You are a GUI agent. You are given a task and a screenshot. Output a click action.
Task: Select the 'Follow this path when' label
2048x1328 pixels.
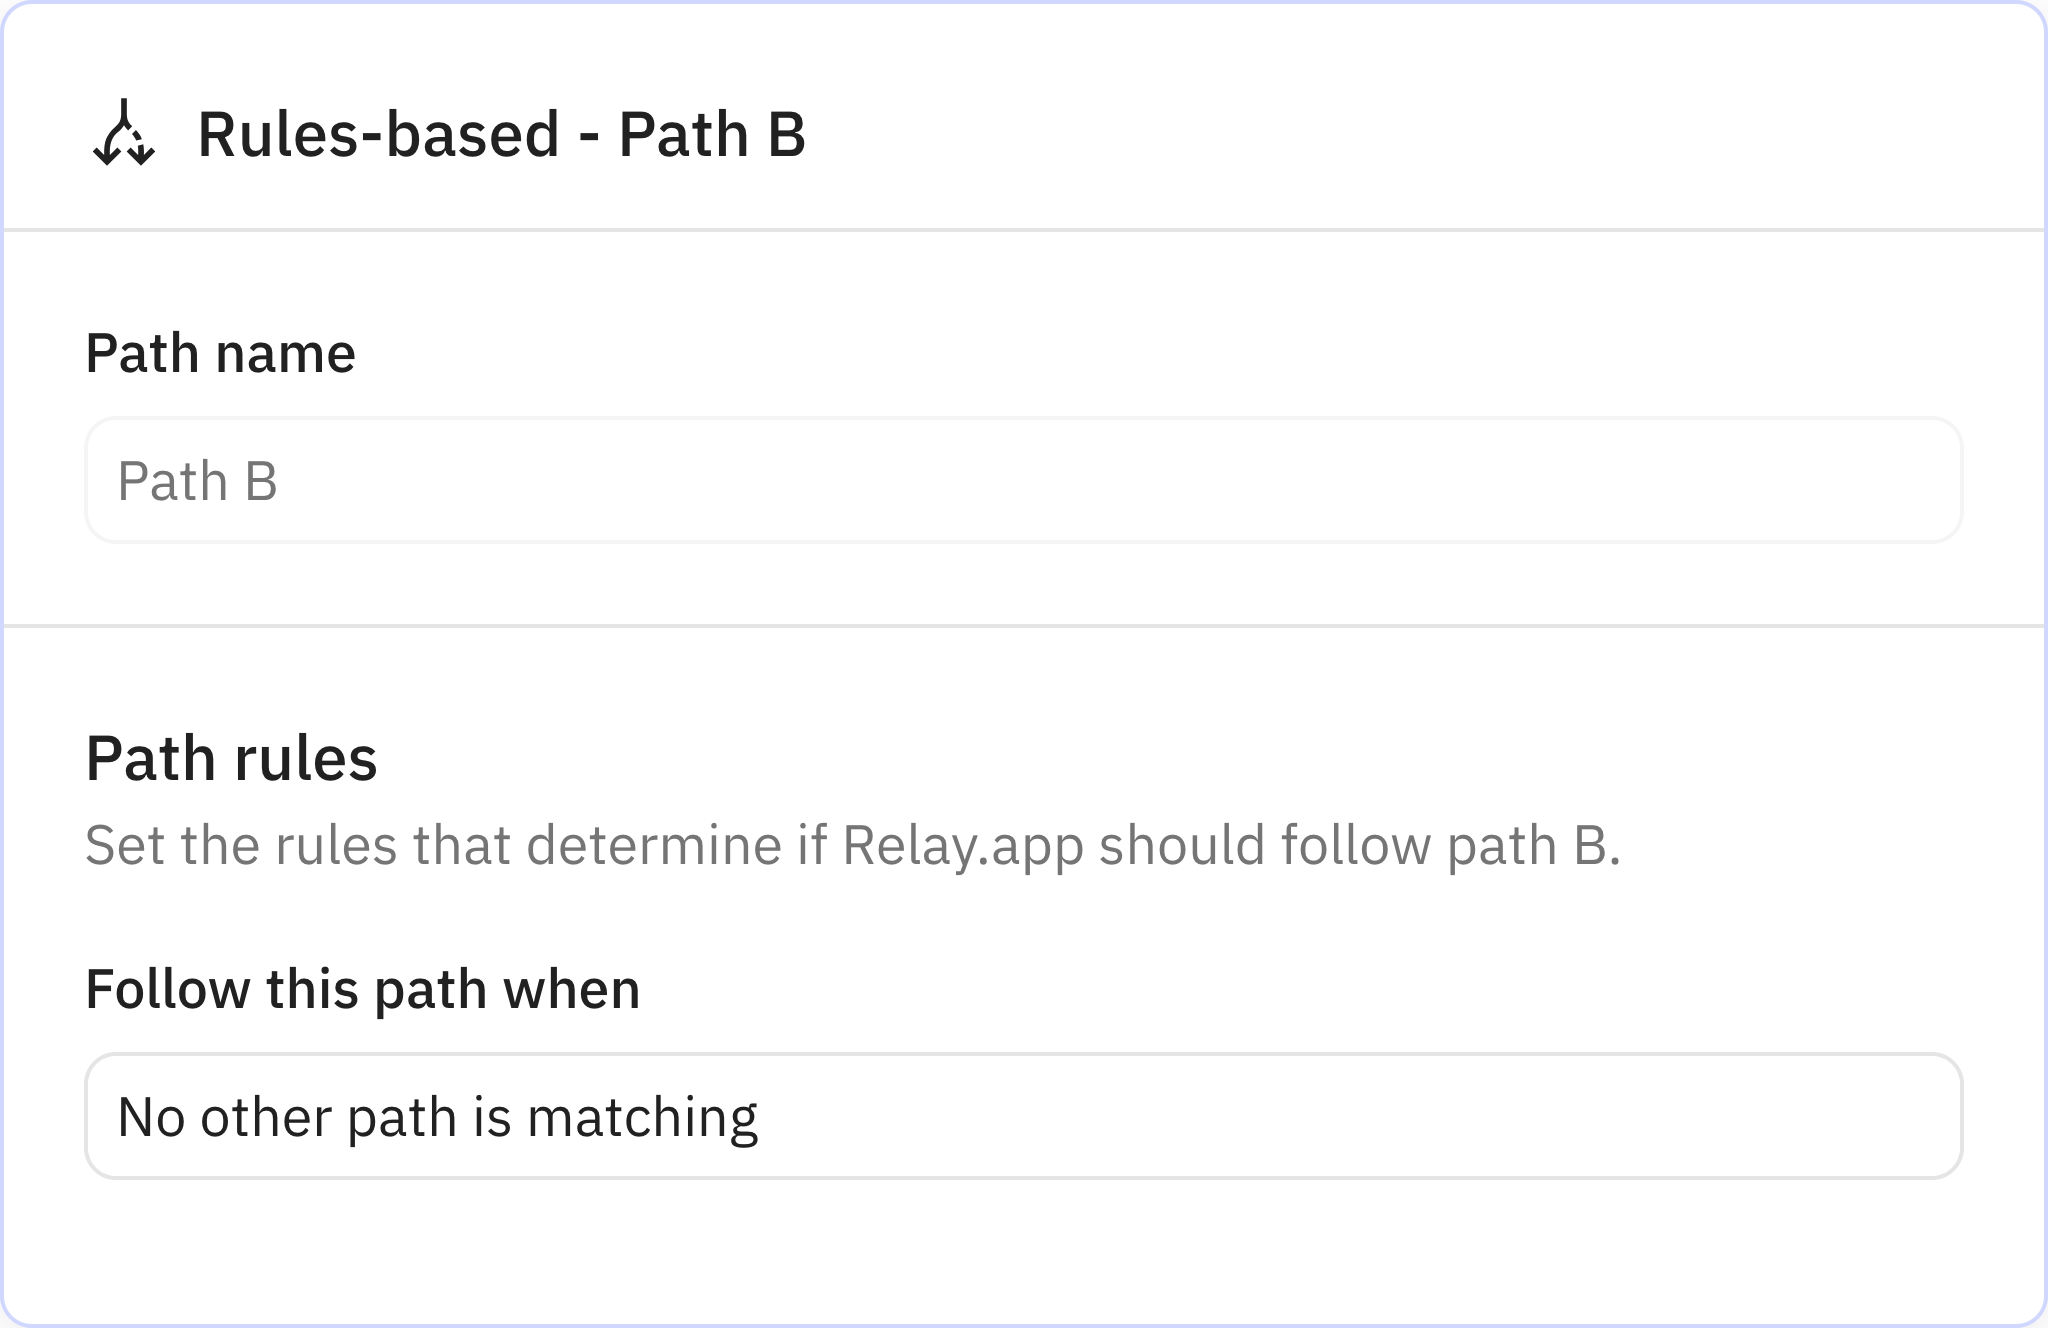tap(364, 988)
